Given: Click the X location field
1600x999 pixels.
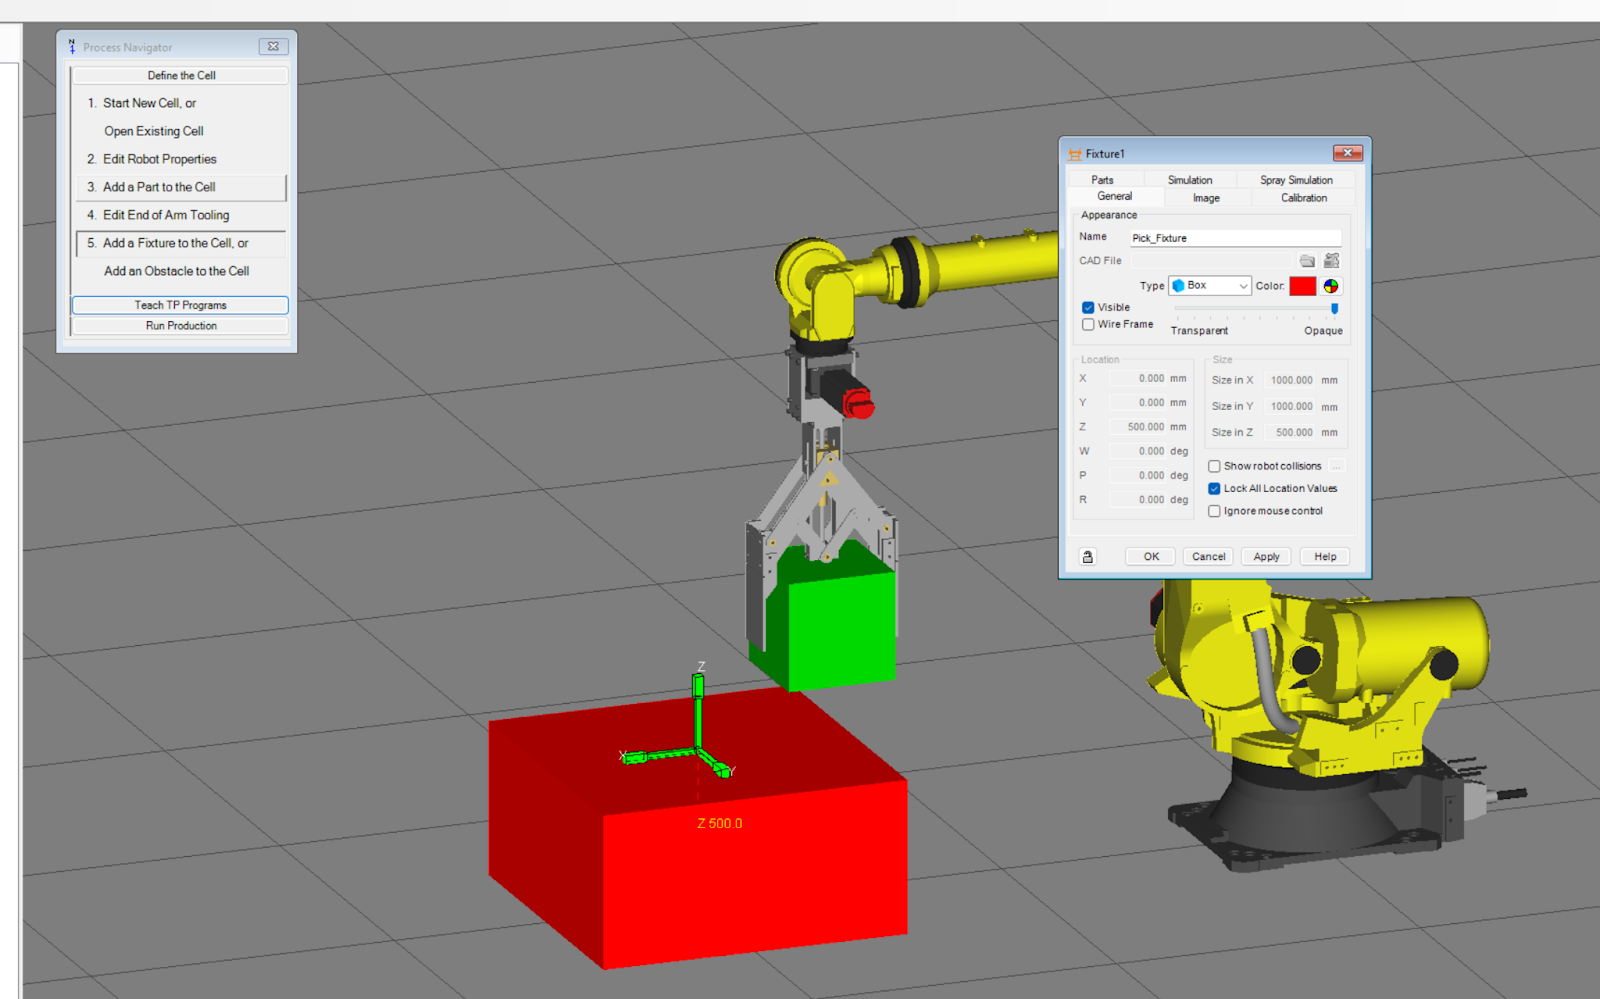Looking at the screenshot, I should [x=1137, y=379].
